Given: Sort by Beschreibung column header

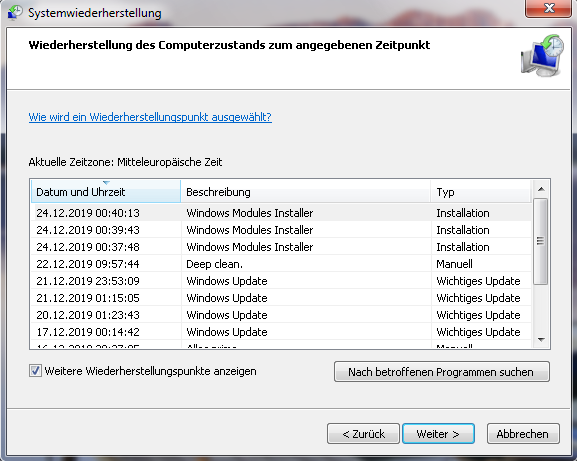Looking at the screenshot, I should pos(305,191).
